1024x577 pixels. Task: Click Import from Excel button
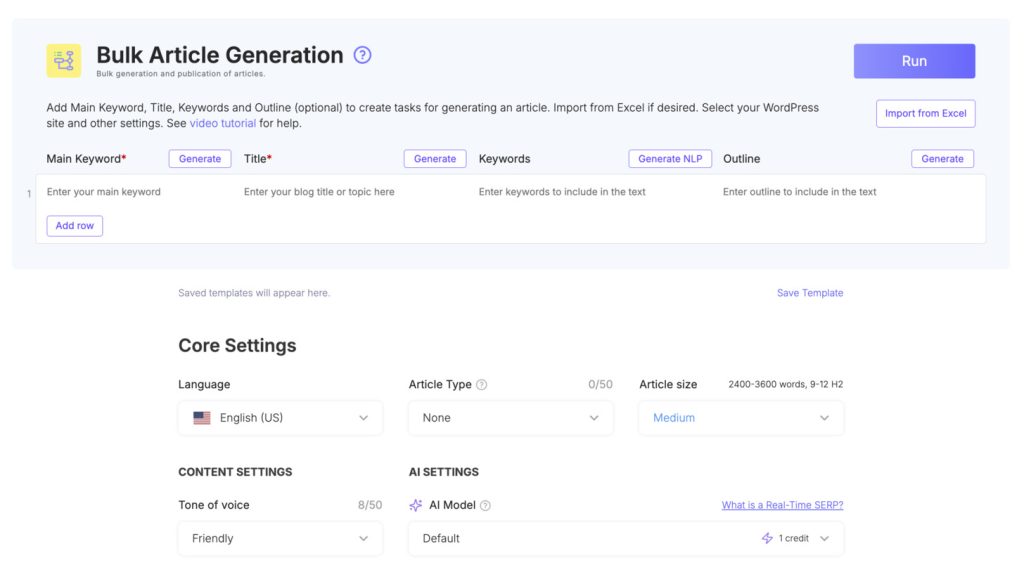[925, 114]
